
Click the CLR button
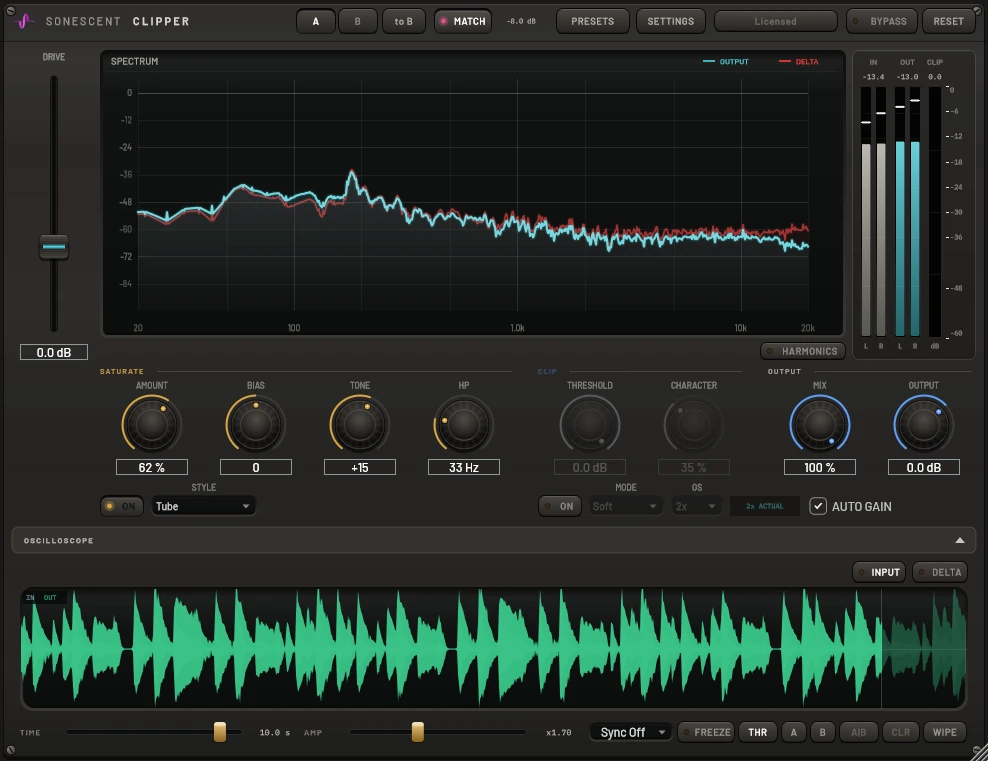pyautogui.click(x=900, y=732)
